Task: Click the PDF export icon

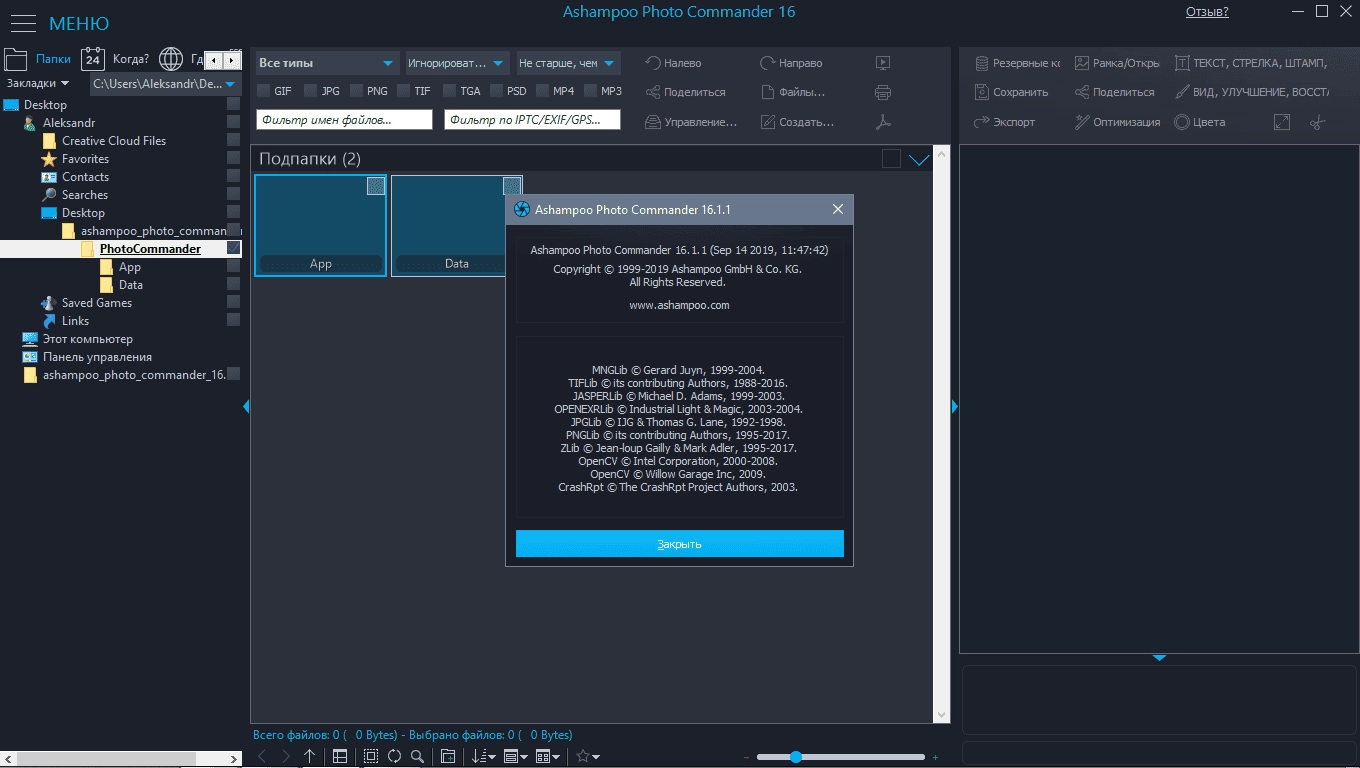Action: [883, 122]
